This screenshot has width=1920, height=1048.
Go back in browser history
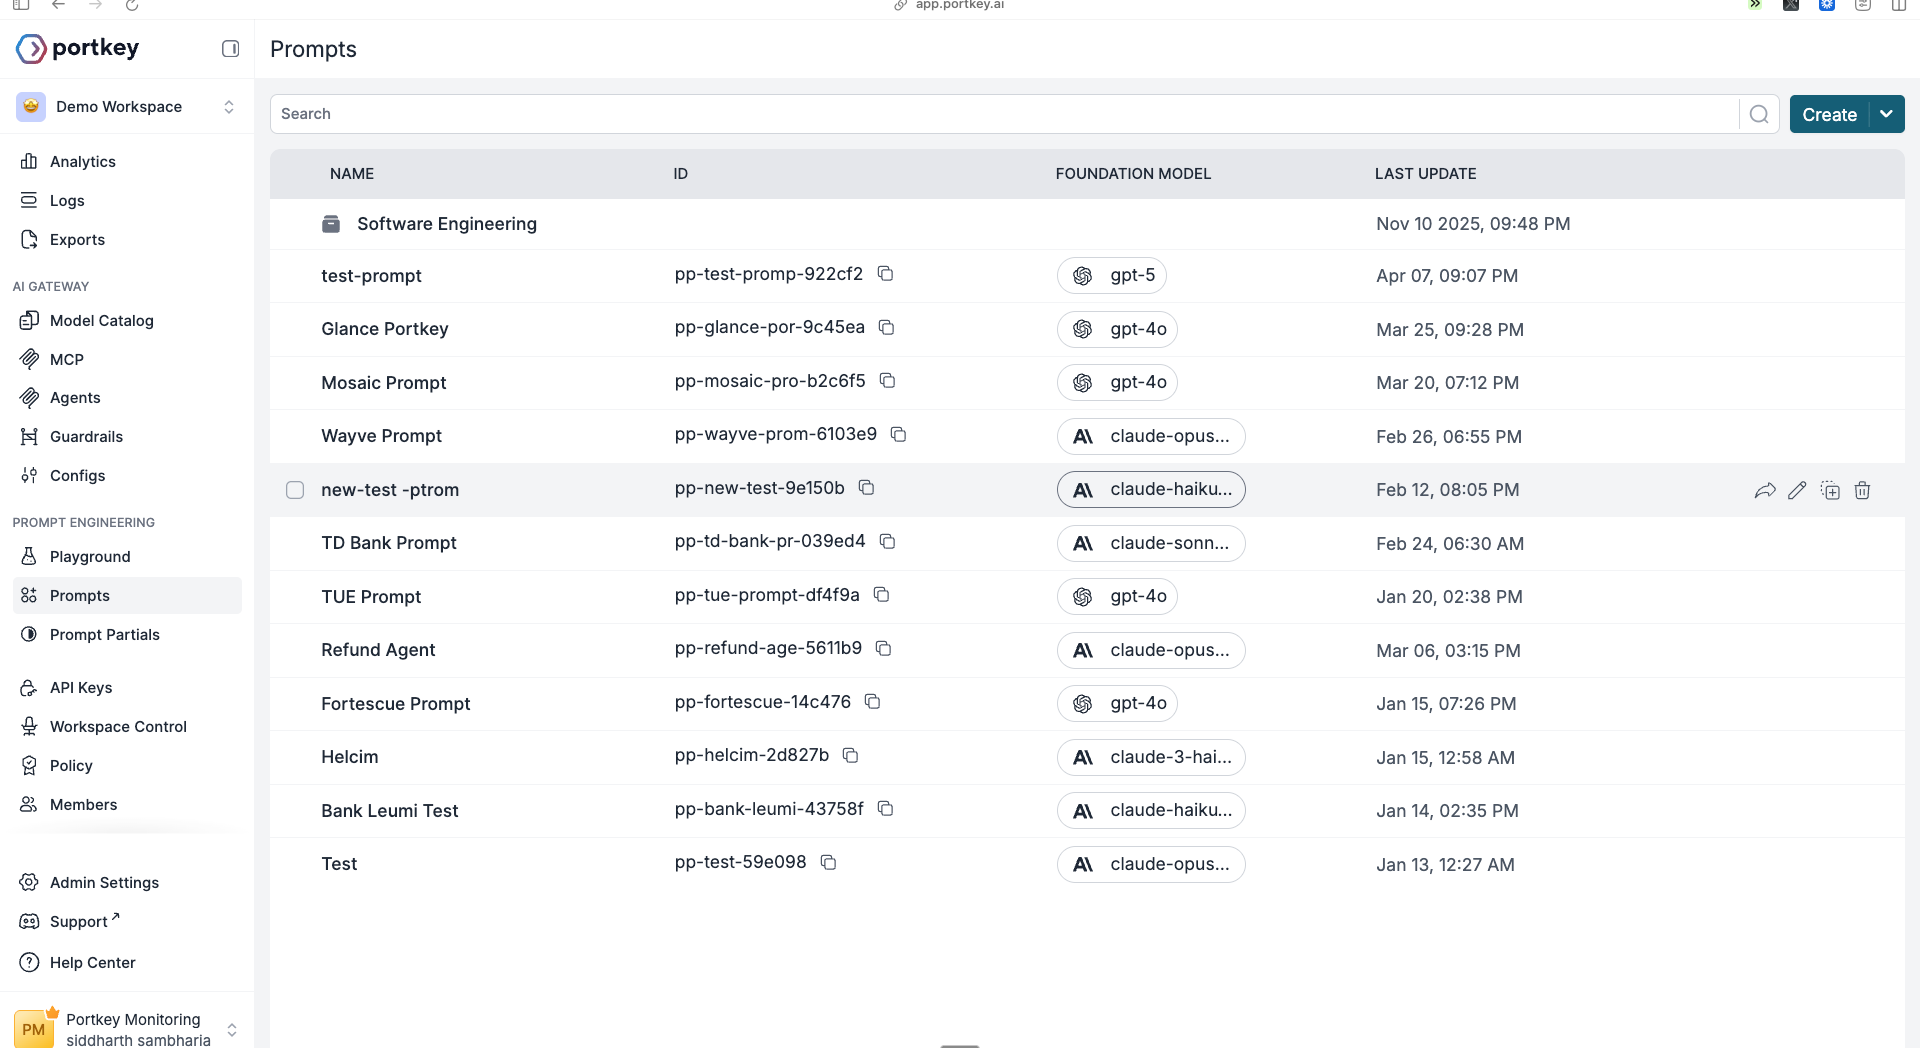pos(58,5)
